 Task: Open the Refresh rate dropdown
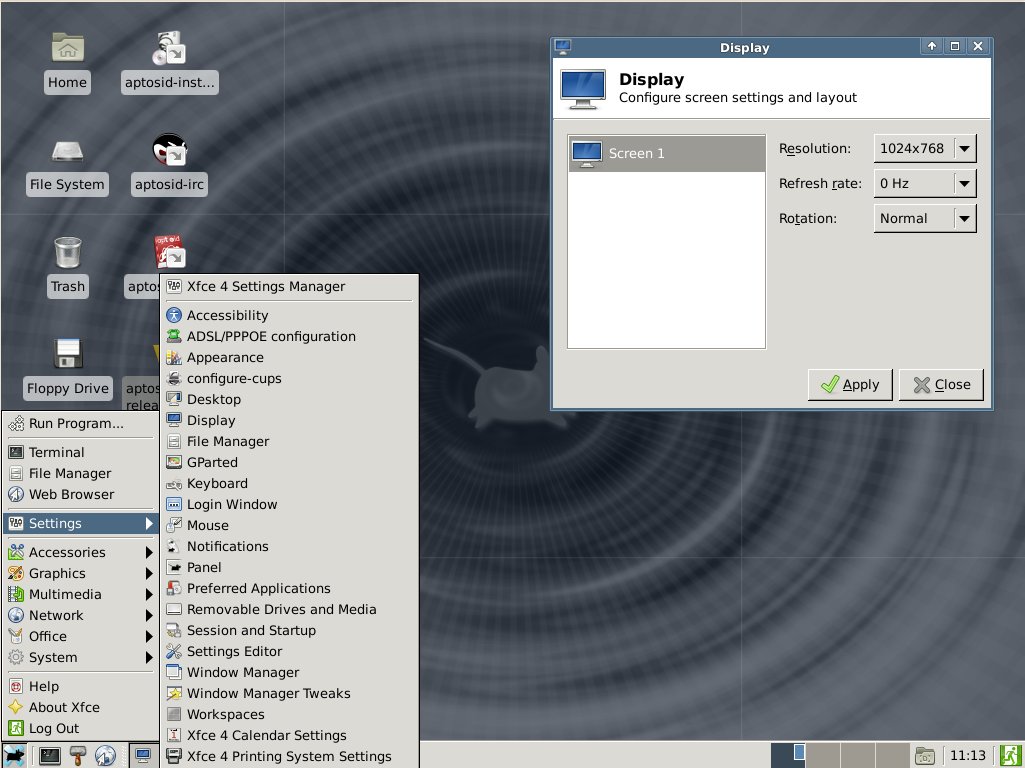click(x=925, y=184)
